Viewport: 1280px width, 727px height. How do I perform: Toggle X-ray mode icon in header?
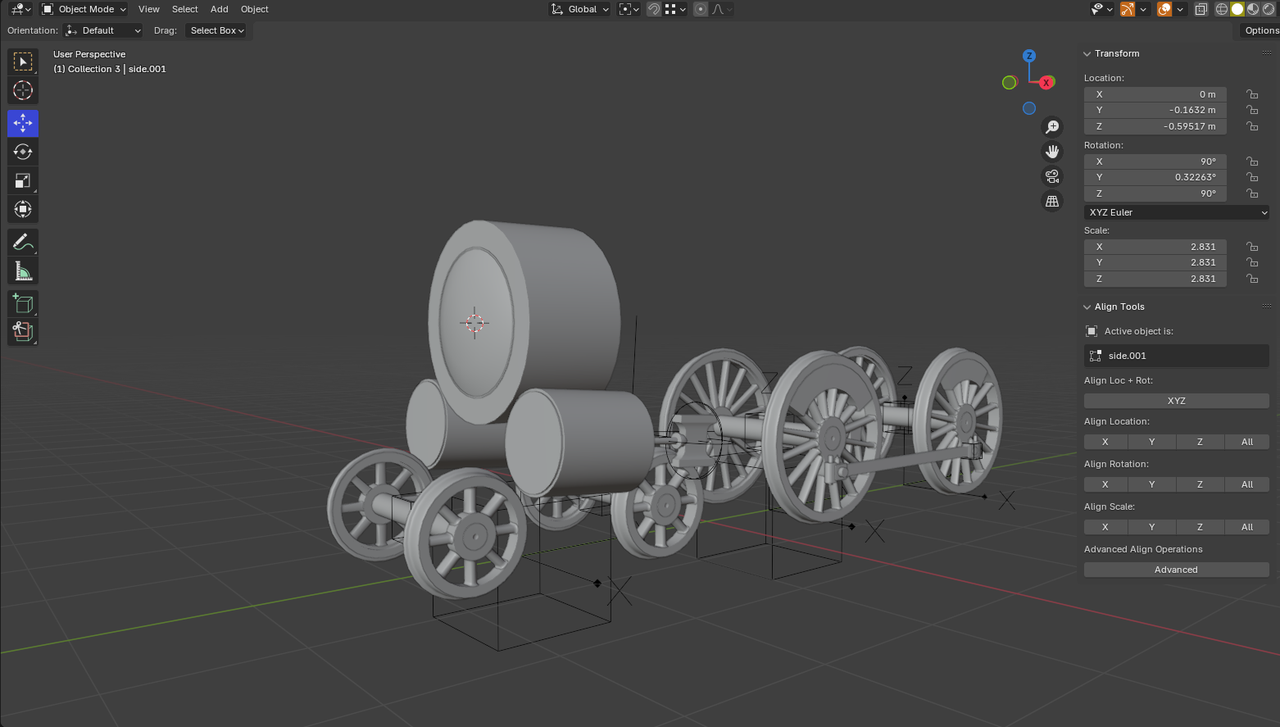coord(1201,9)
